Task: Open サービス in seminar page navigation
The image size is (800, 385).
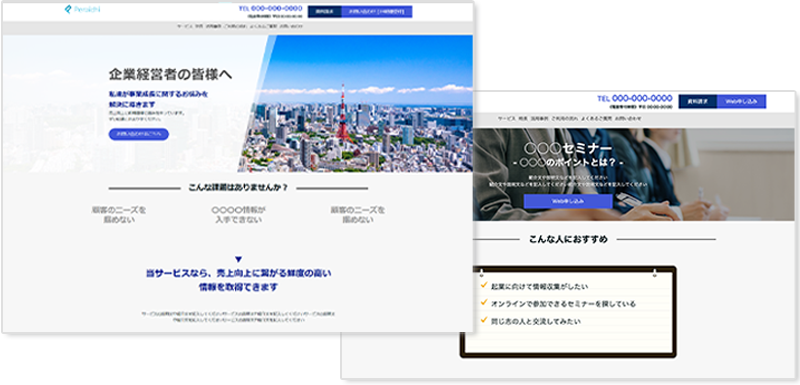Action: coord(507,118)
